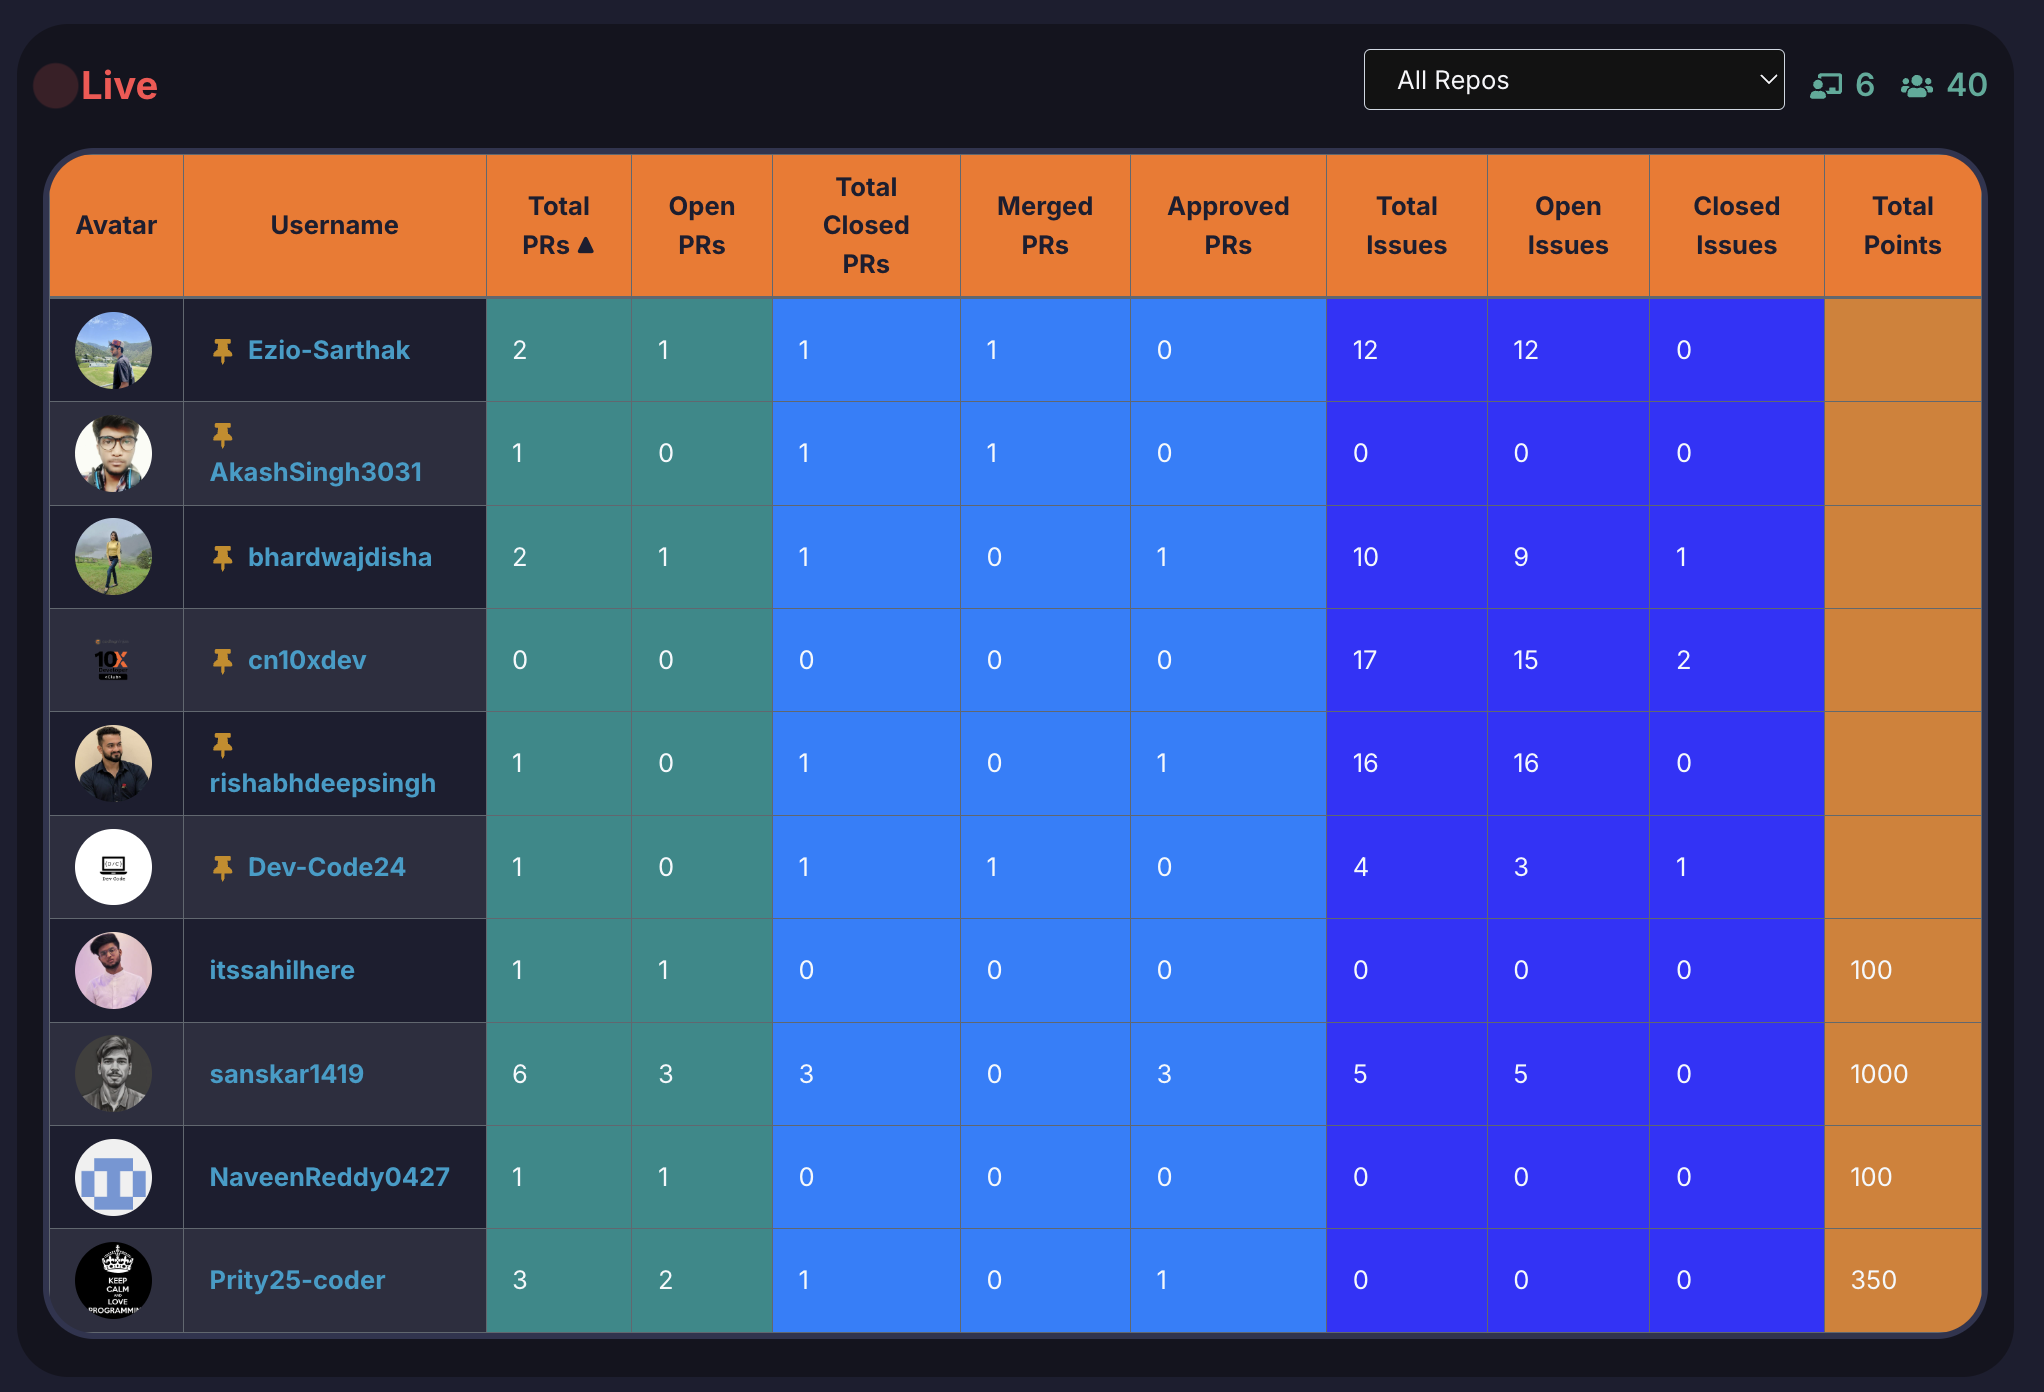2044x1392 pixels.
Task: Toggle the pinned status of bhardwajdisha
Action: (x=222, y=557)
